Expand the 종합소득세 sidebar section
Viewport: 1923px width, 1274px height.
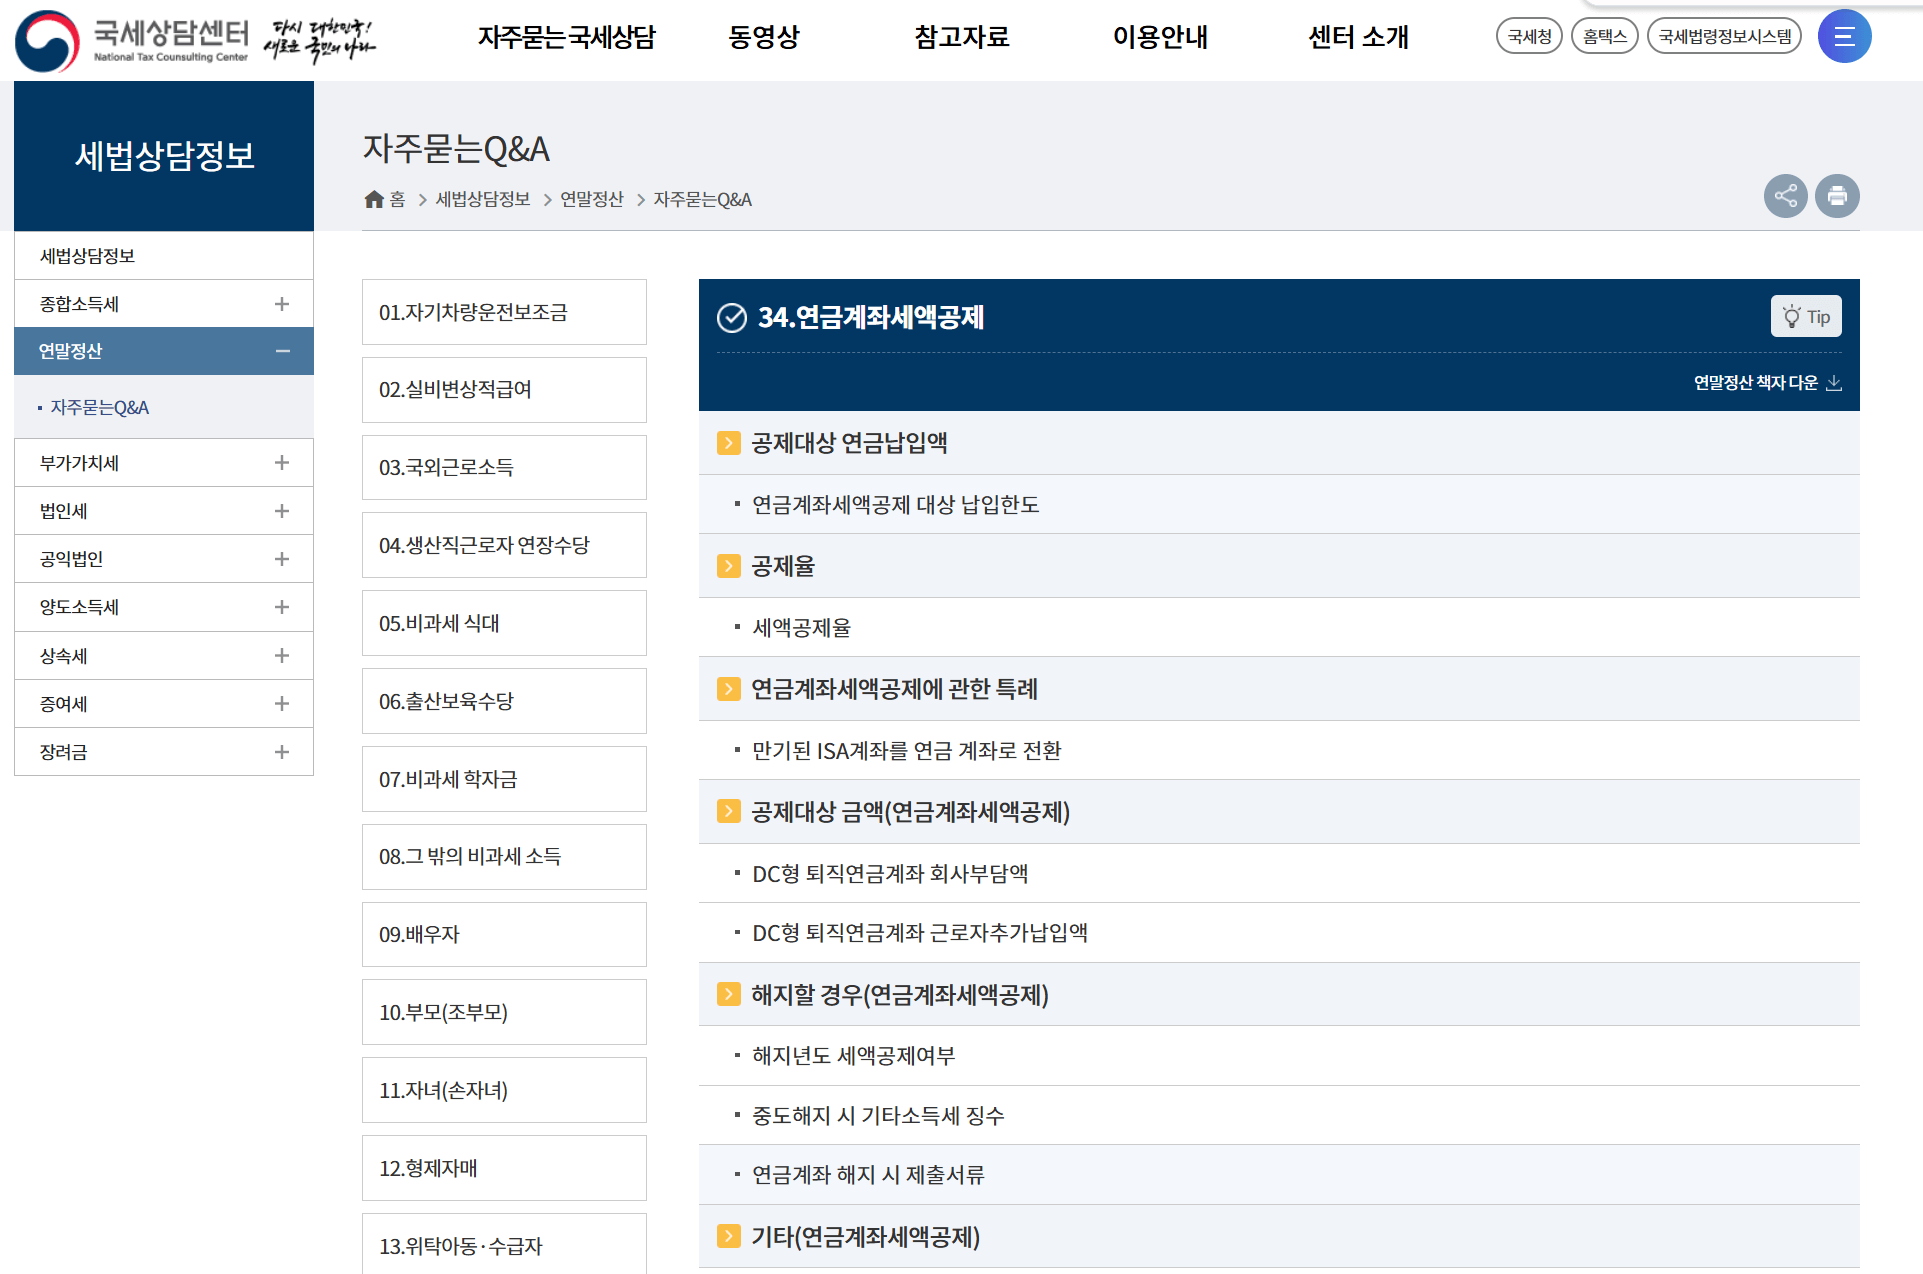point(282,303)
